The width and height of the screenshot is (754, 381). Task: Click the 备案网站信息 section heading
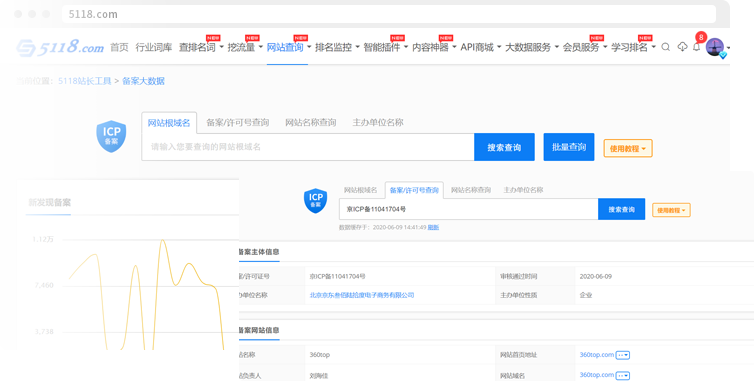[x=259, y=330]
